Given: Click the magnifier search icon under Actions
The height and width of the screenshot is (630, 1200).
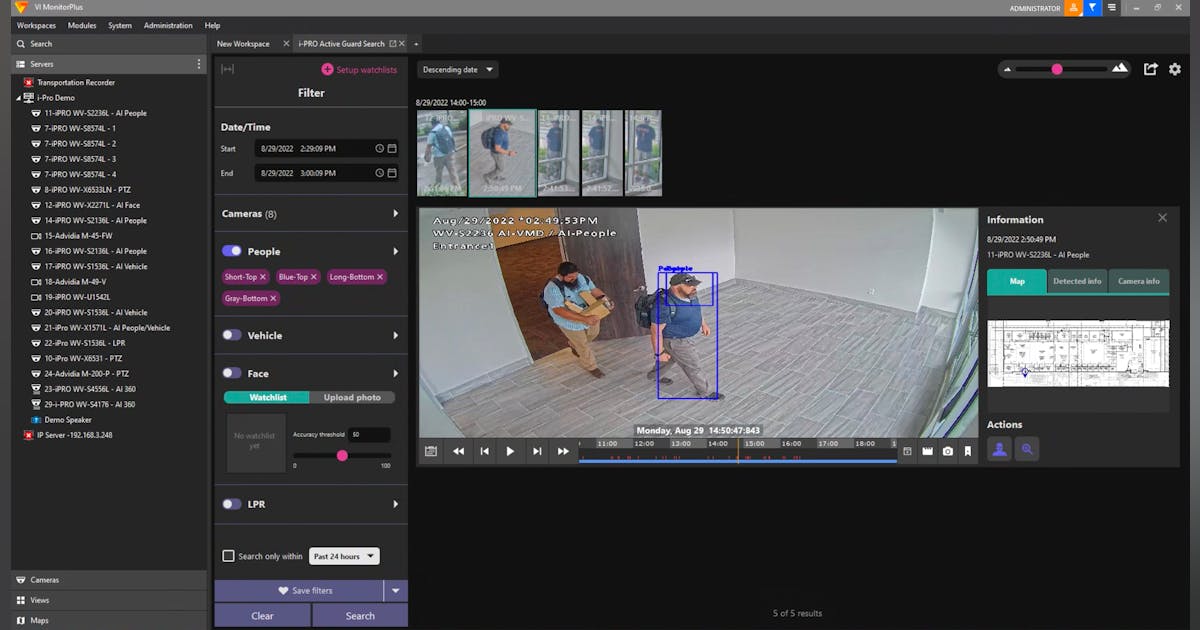Looking at the screenshot, I should point(1027,449).
